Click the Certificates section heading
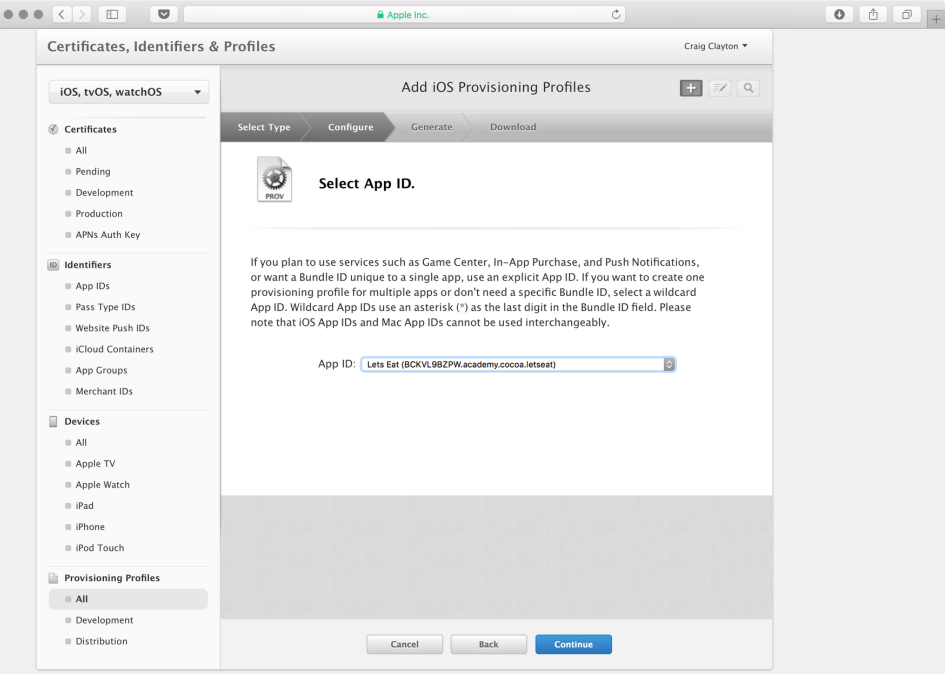This screenshot has width=945, height=674. pyautogui.click(x=90, y=129)
